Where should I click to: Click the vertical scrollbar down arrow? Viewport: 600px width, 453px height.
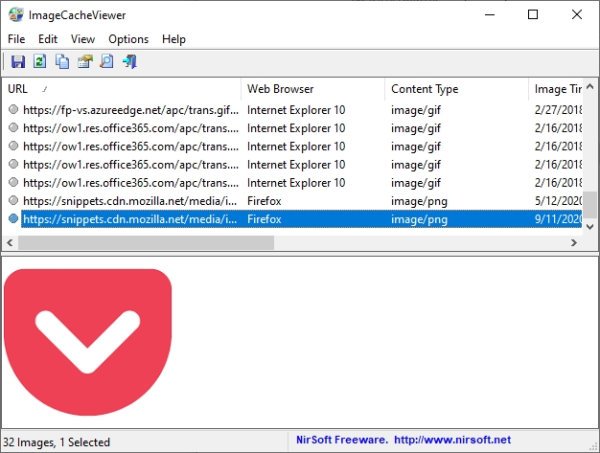coord(590,227)
